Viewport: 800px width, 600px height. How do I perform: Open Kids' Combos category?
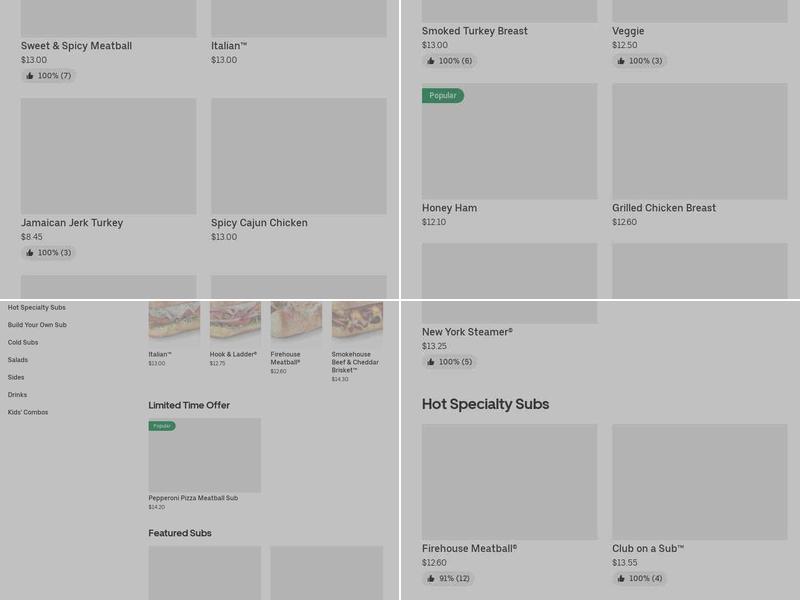pos(28,412)
